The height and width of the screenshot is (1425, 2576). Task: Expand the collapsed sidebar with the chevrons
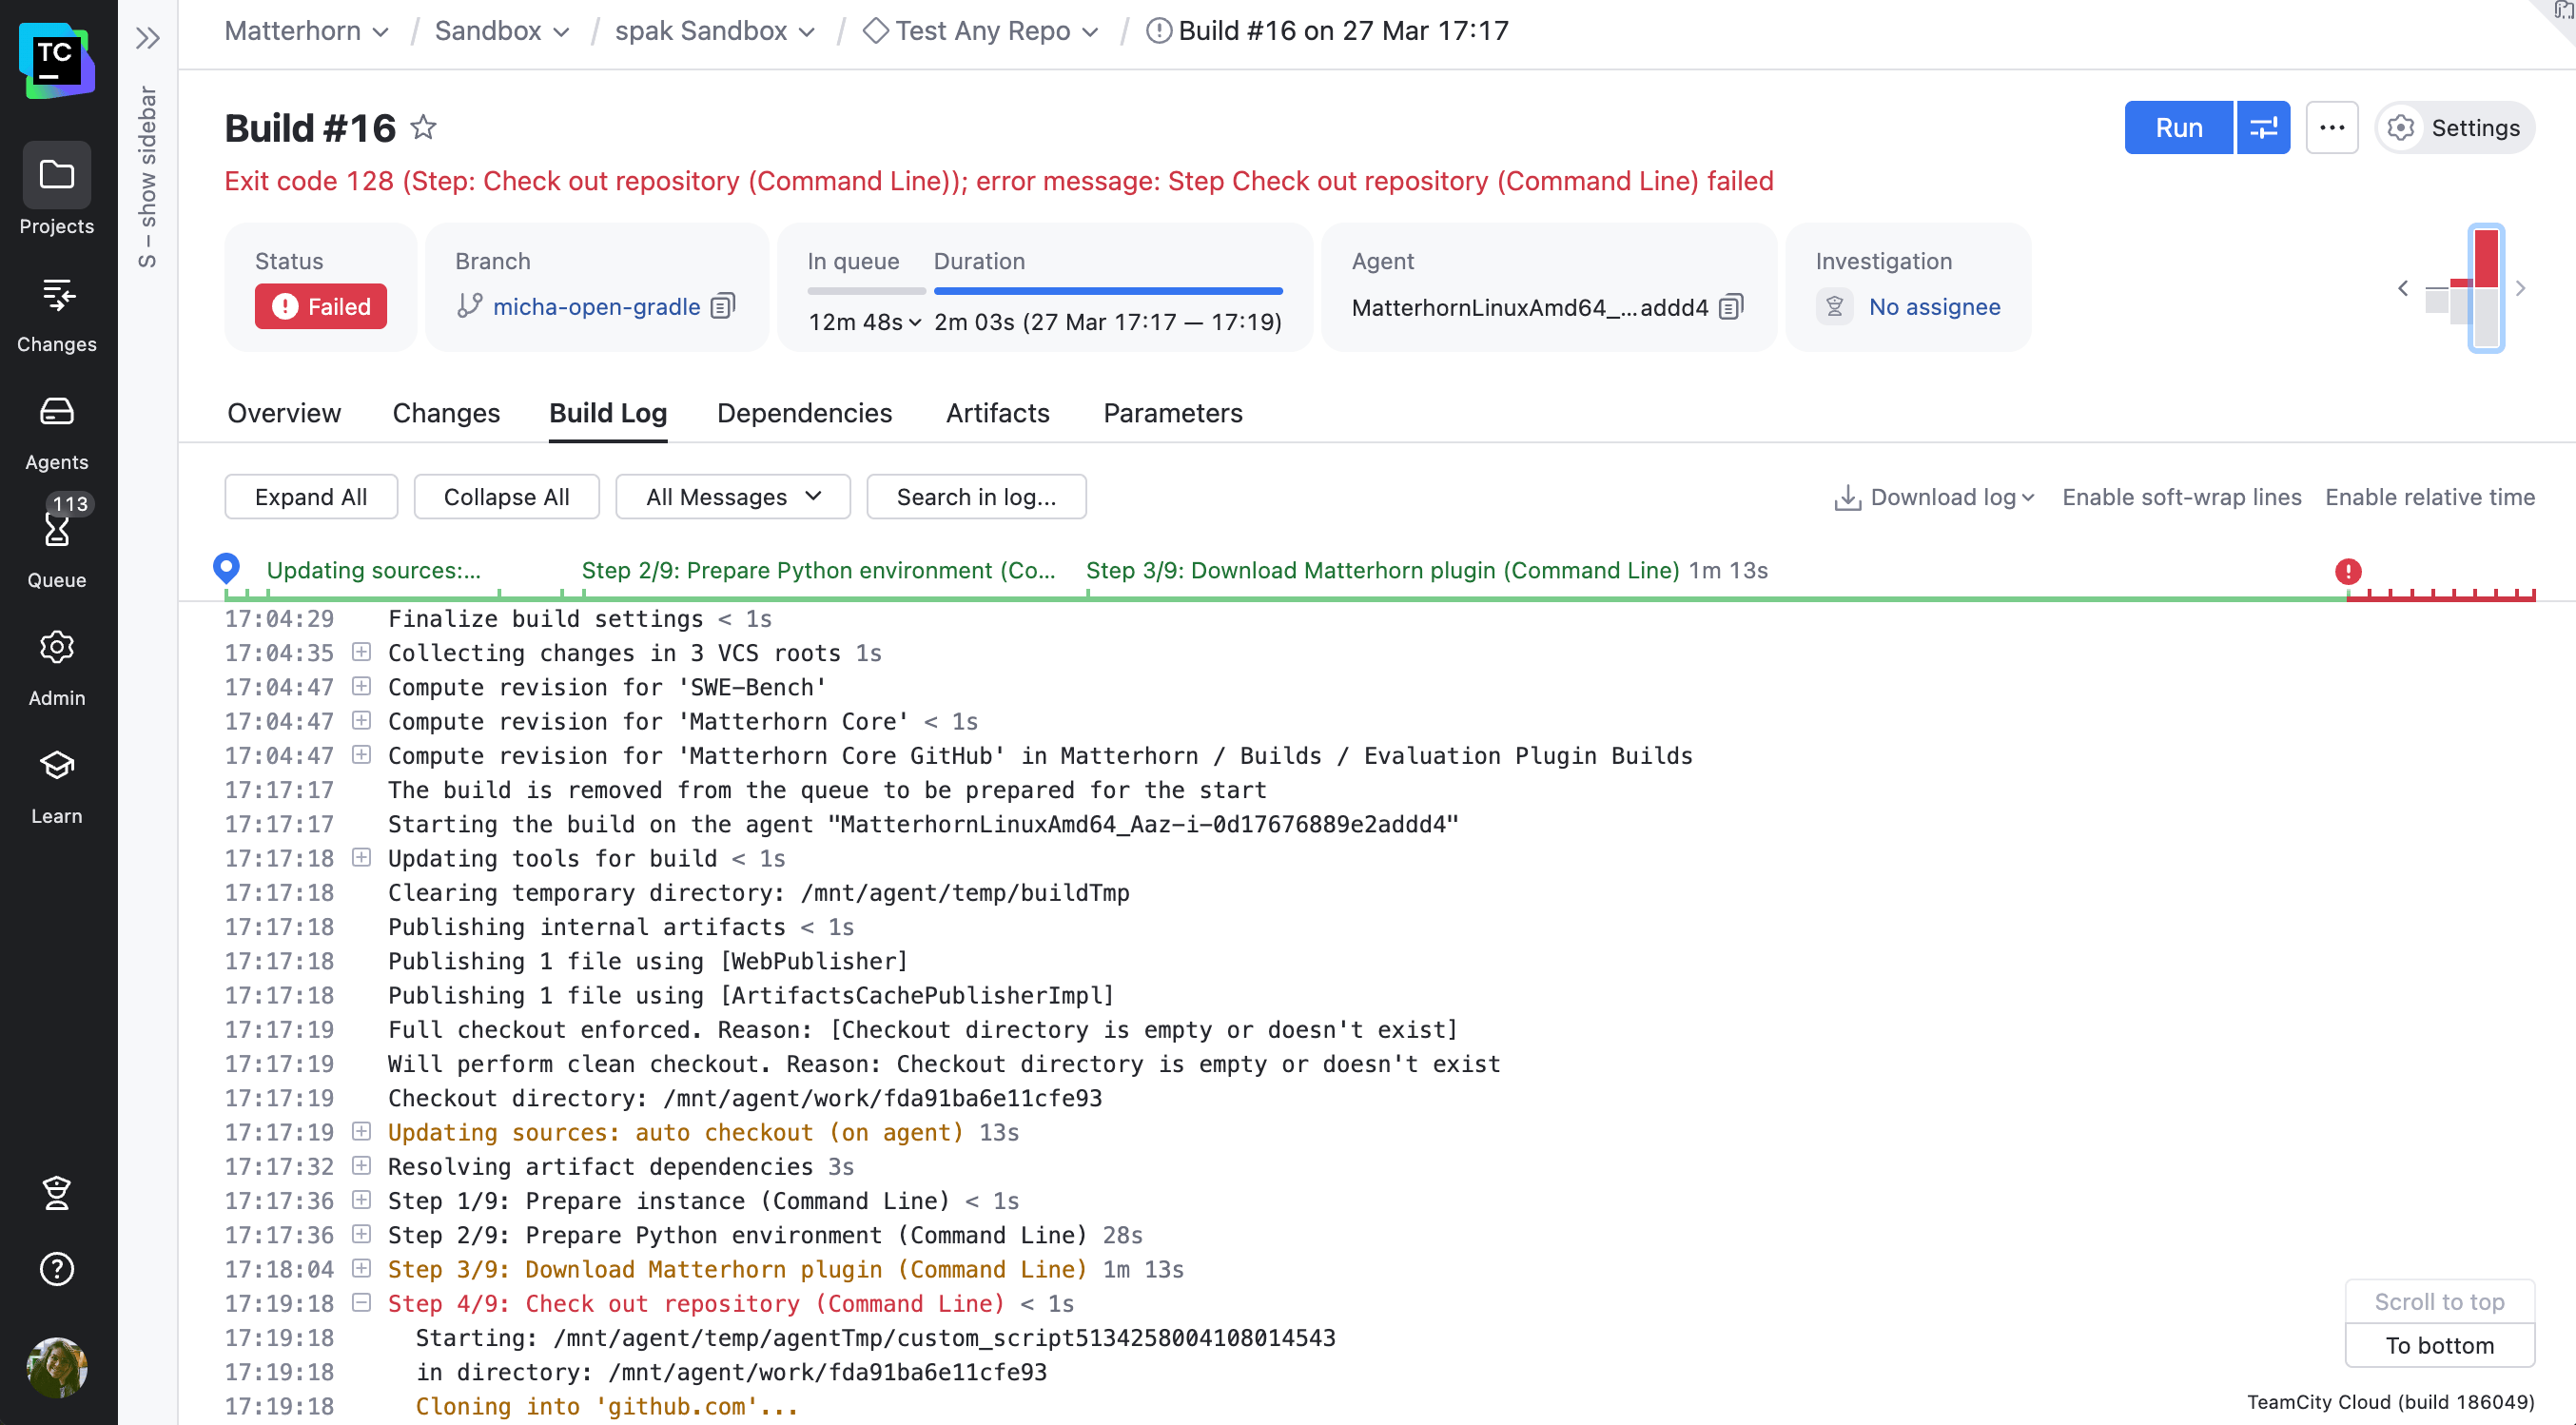pyautogui.click(x=148, y=38)
